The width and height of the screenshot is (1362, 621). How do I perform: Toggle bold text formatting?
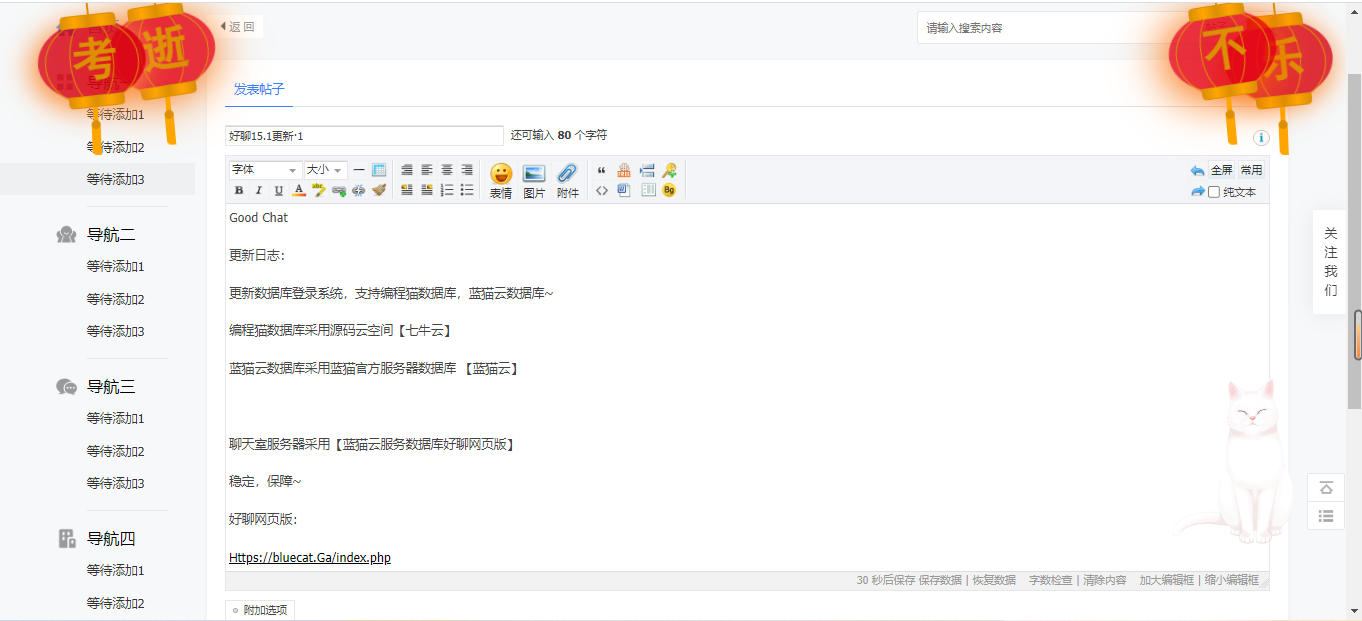(239, 190)
